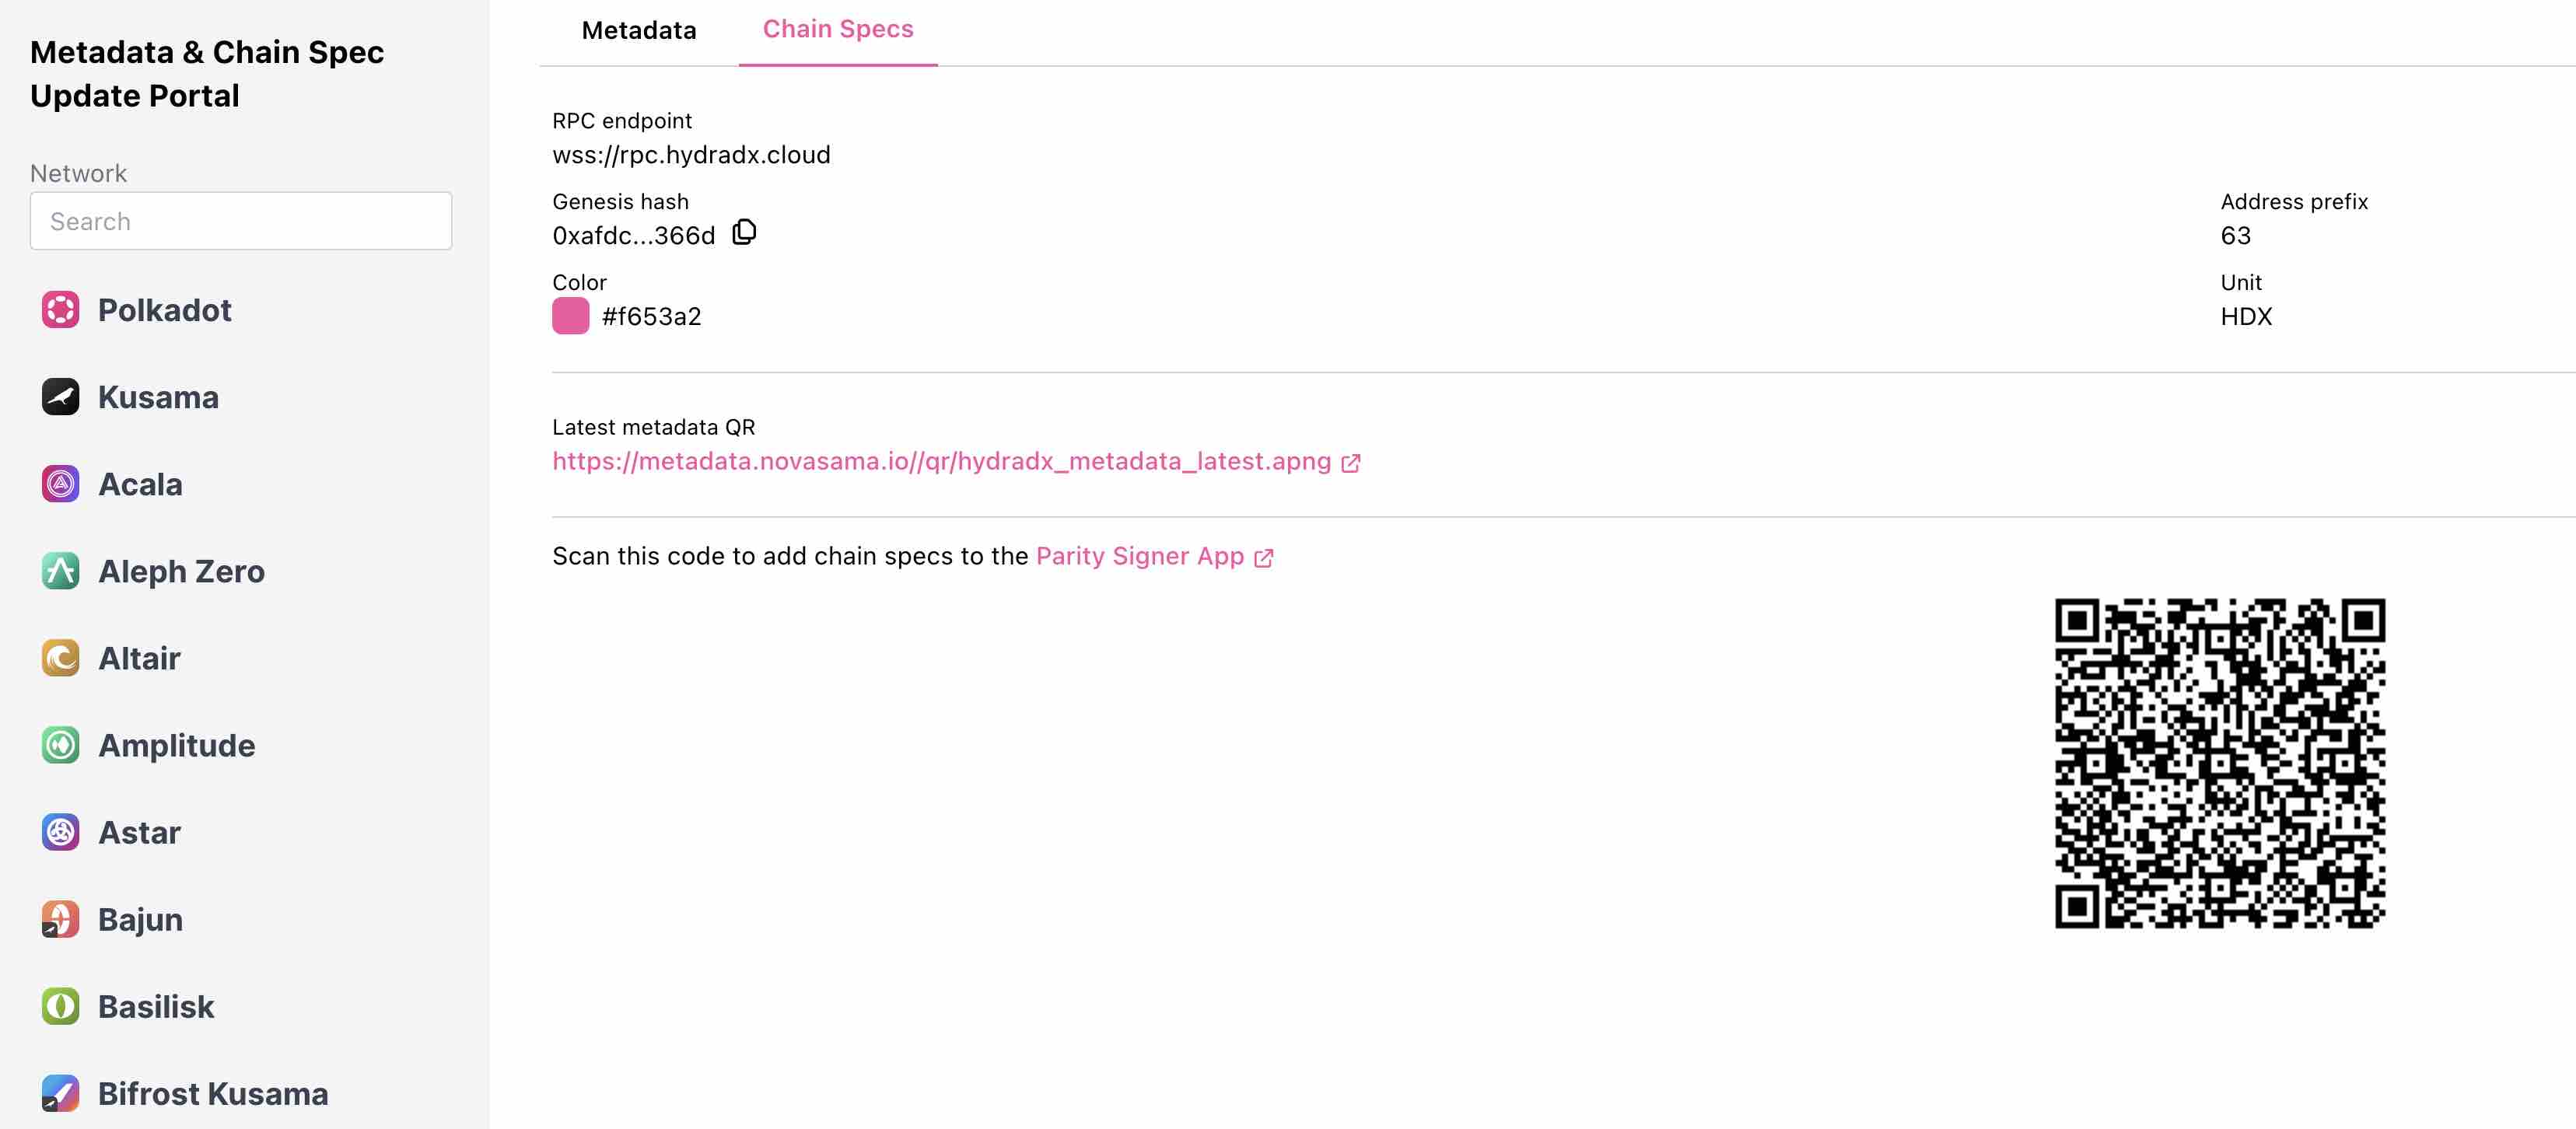Click the Bajun network icon
The image size is (2576, 1129).
tap(60, 919)
